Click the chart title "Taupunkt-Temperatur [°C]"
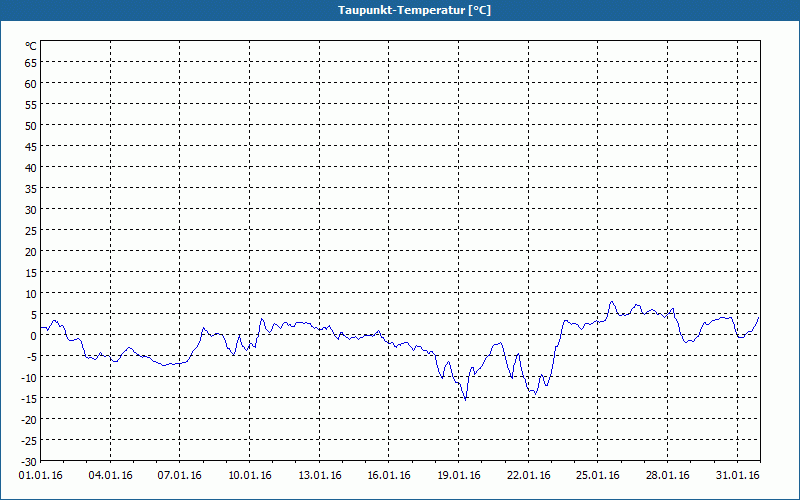 [x=414, y=10]
